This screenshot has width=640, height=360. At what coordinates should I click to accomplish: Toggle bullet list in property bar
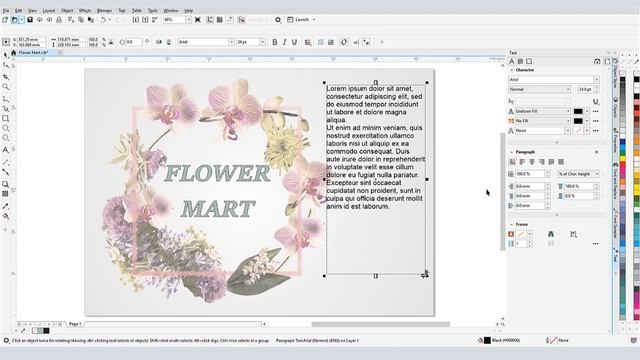click(x=321, y=42)
